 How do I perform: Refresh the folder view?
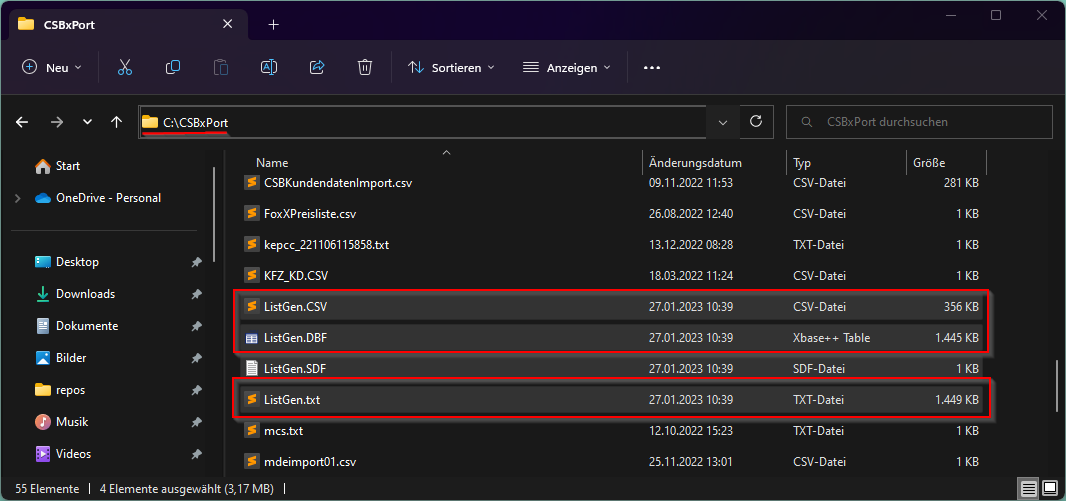click(x=755, y=122)
